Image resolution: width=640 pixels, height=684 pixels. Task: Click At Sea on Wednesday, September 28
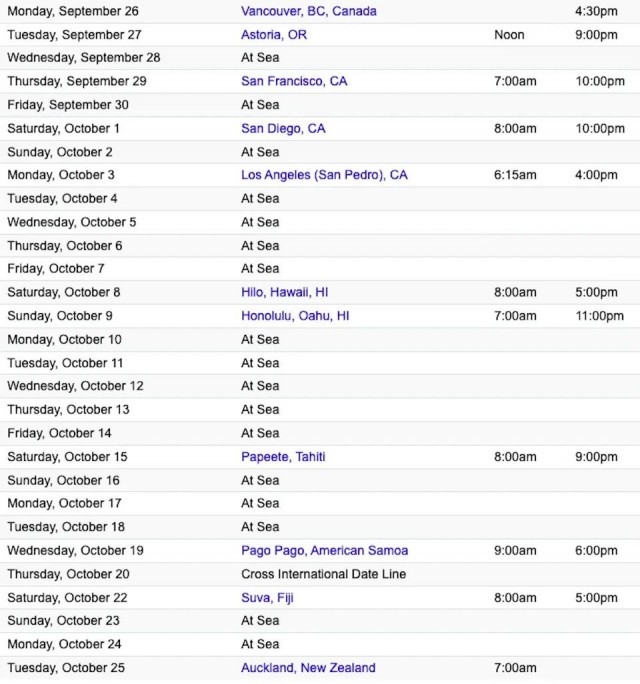[260, 58]
